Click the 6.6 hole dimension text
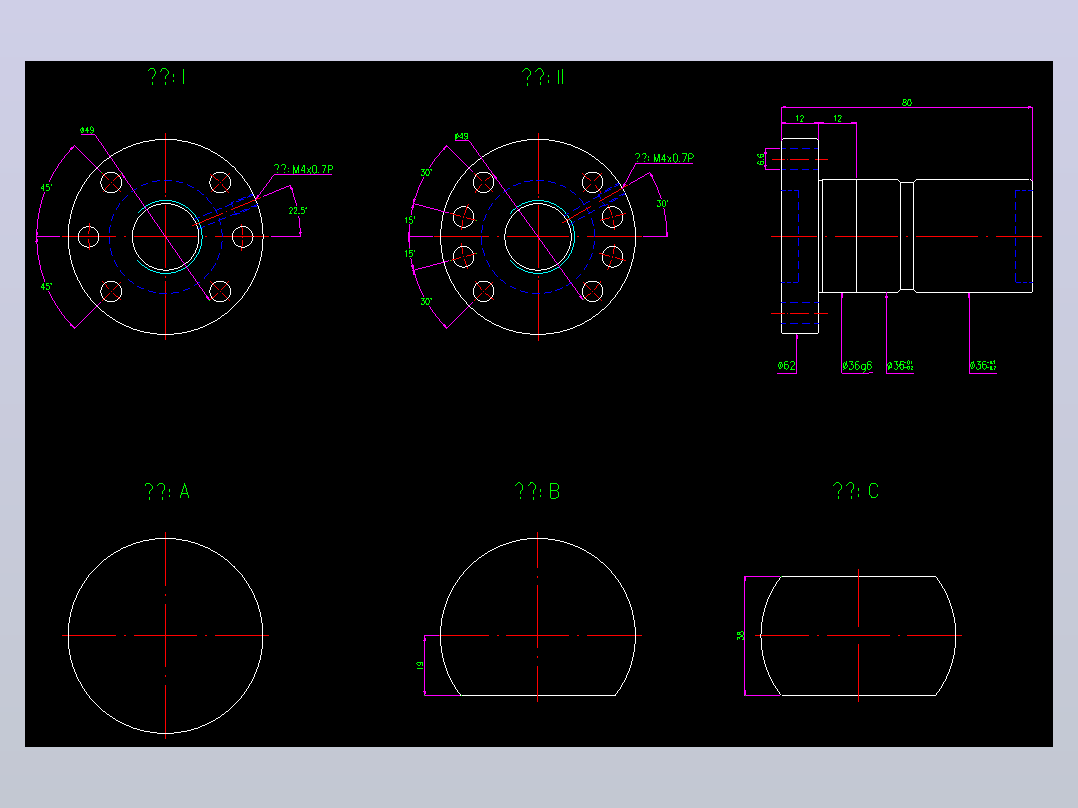Image resolution: width=1078 pixels, height=808 pixels. pyautogui.click(x=760, y=159)
